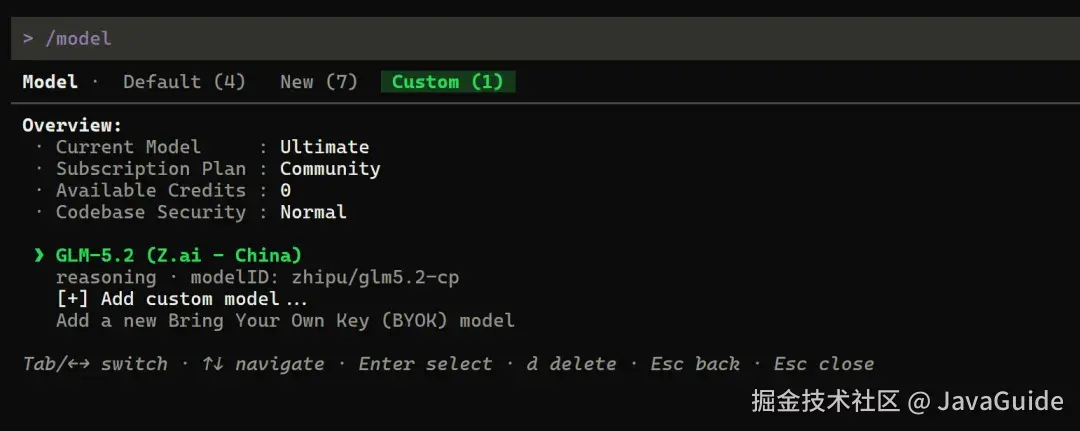Click the Tab/←→ switch hint
Screen dimensions: 1080x431
coord(95,364)
